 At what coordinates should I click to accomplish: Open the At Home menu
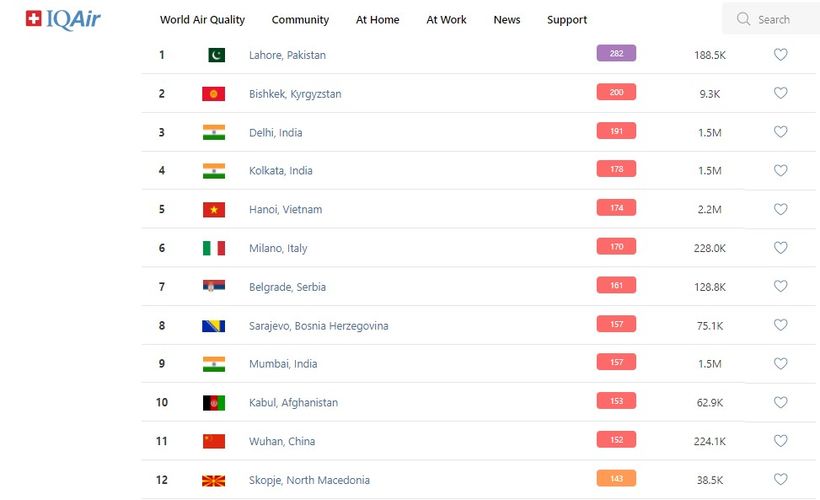point(377,20)
